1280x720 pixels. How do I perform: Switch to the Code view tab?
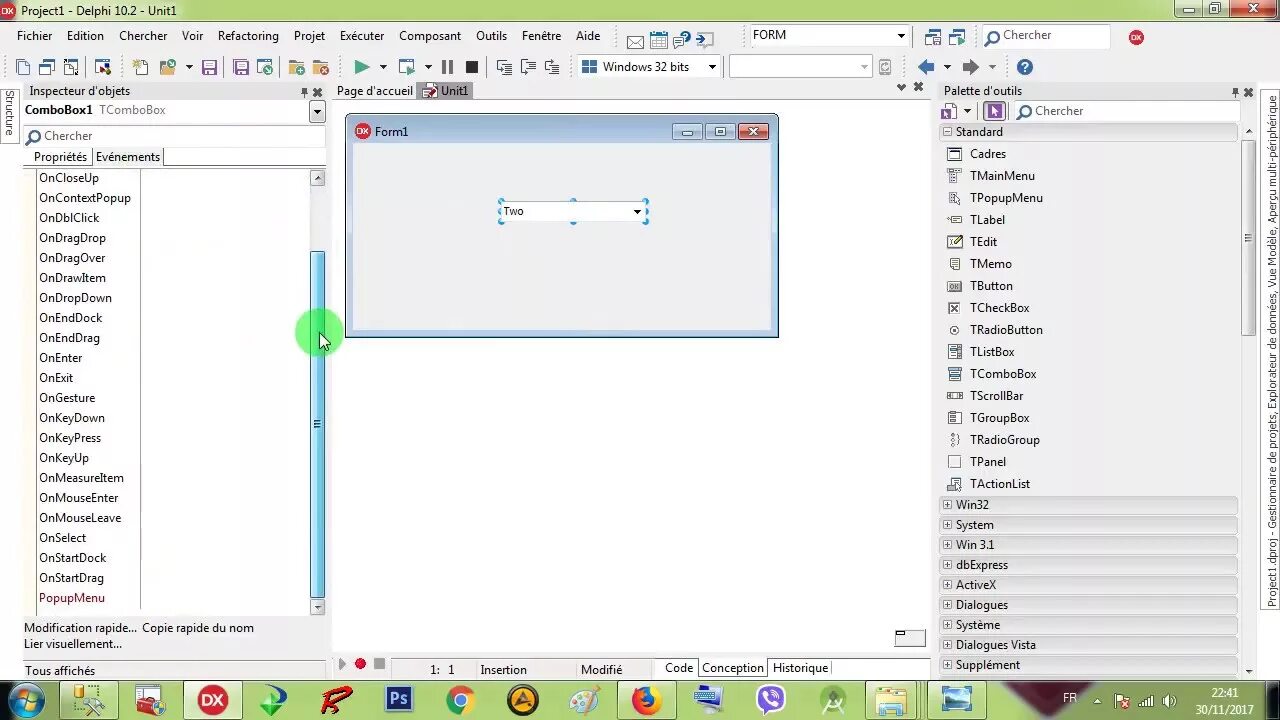tap(678, 668)
